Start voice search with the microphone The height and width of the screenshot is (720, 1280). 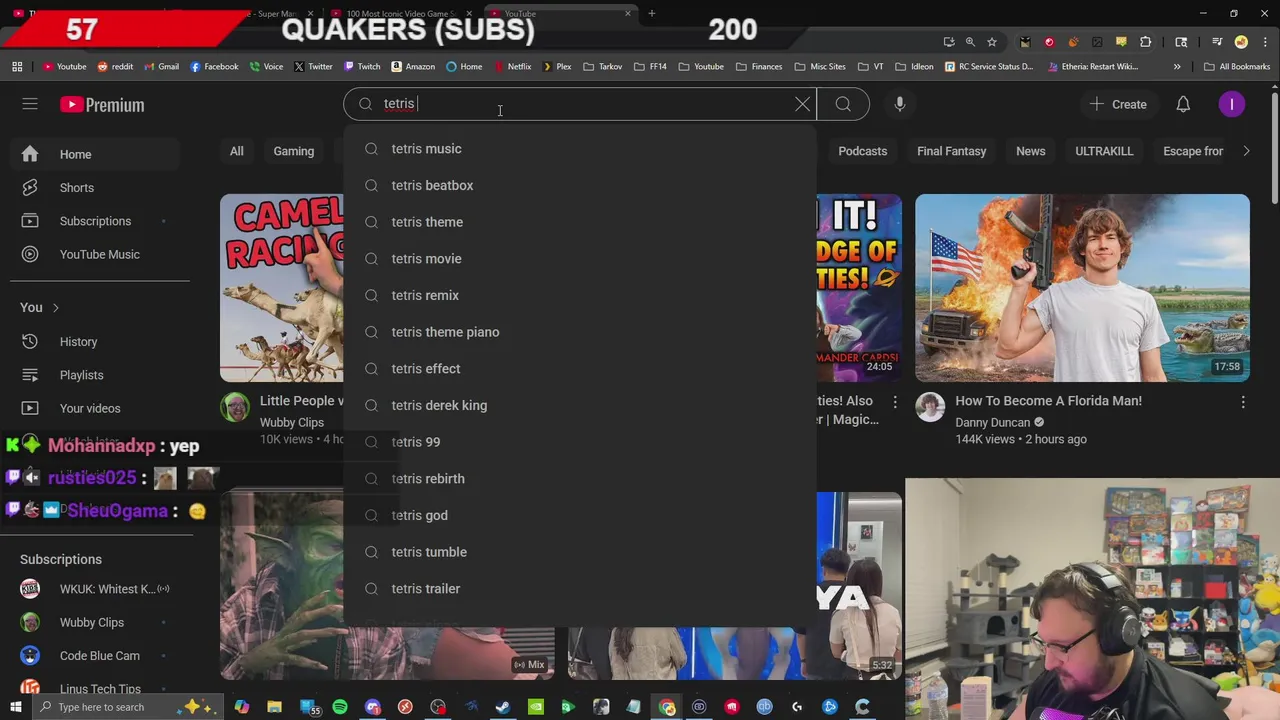click(900, 104)
